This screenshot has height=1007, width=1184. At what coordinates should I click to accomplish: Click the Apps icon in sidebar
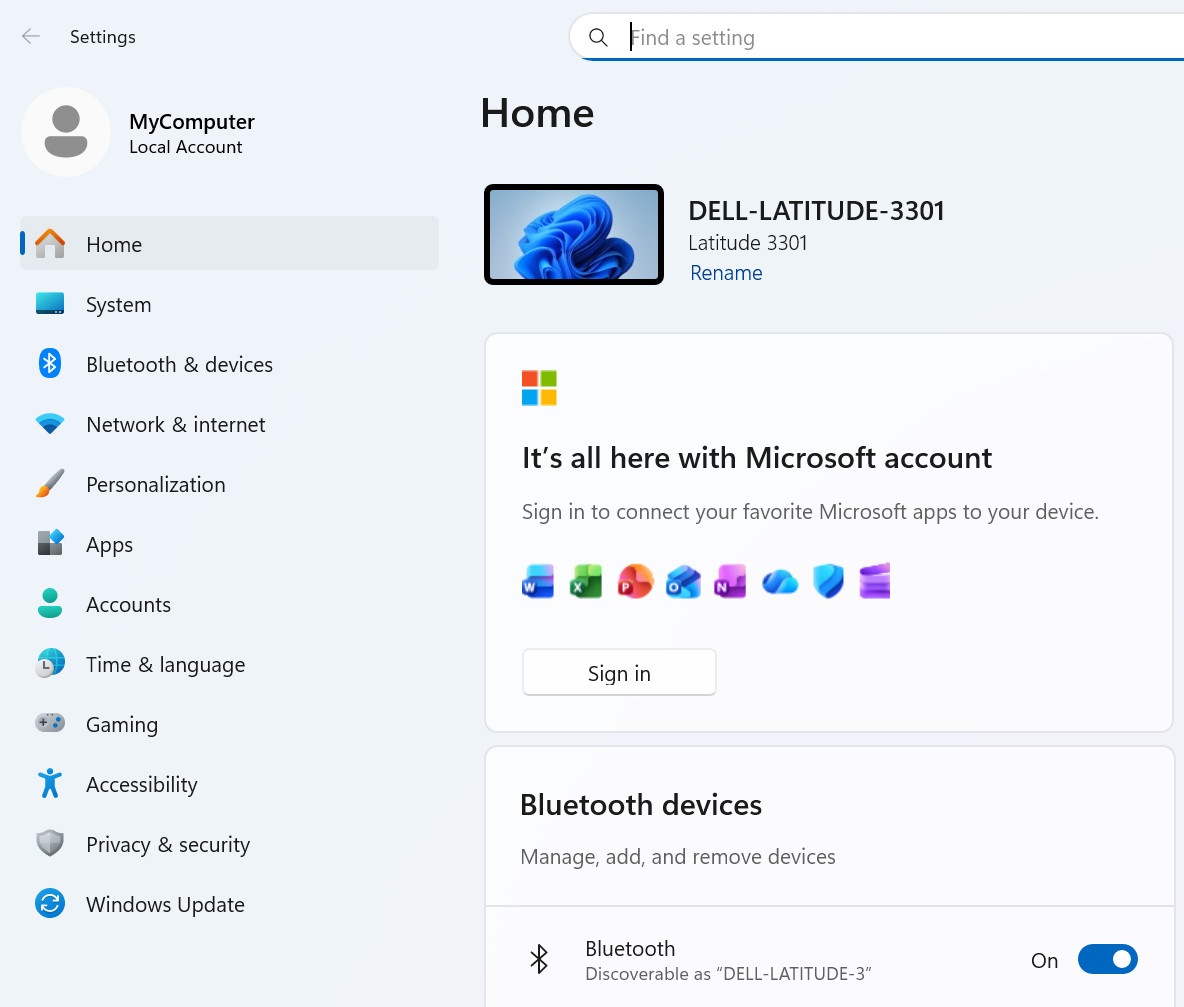pyautogui.click(x=50, y=543)
